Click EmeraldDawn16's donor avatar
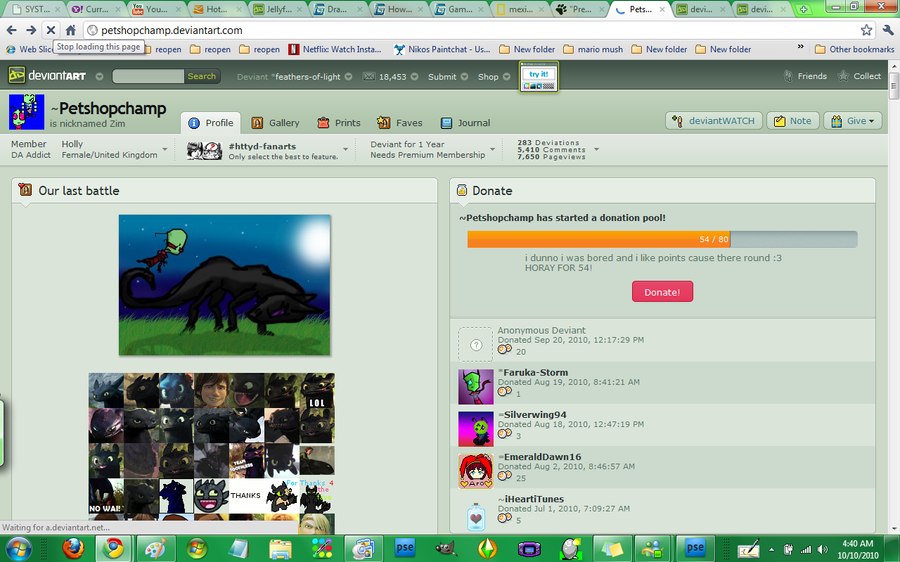The width and height of the screenshot is (900, 562). 476,471
